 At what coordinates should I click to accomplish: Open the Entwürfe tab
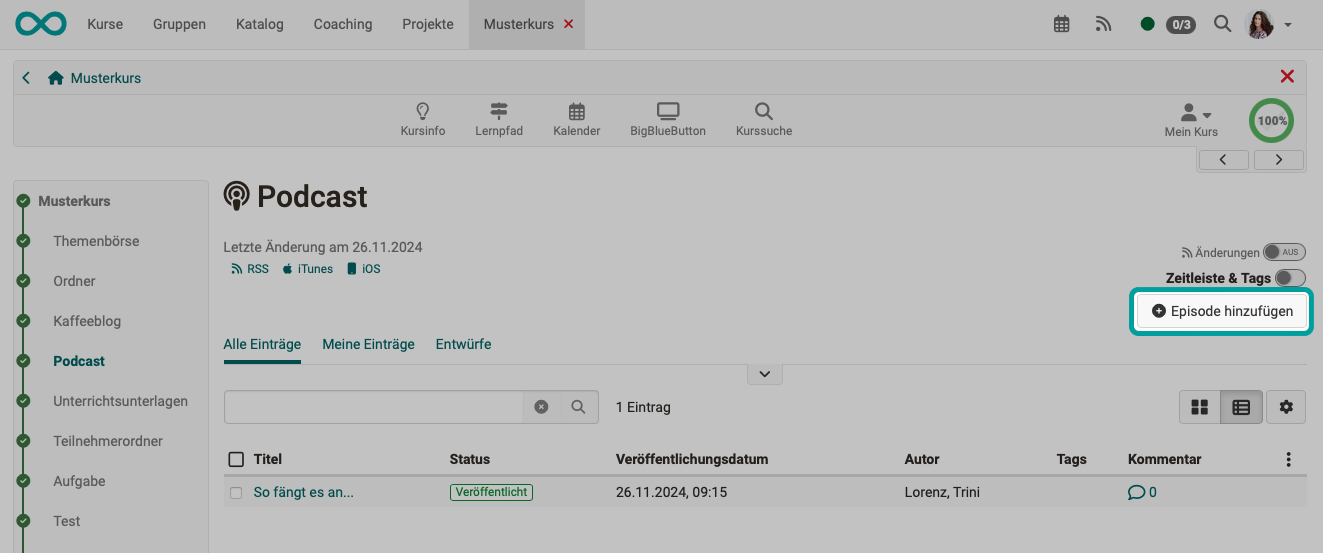(x=463, y=344)
